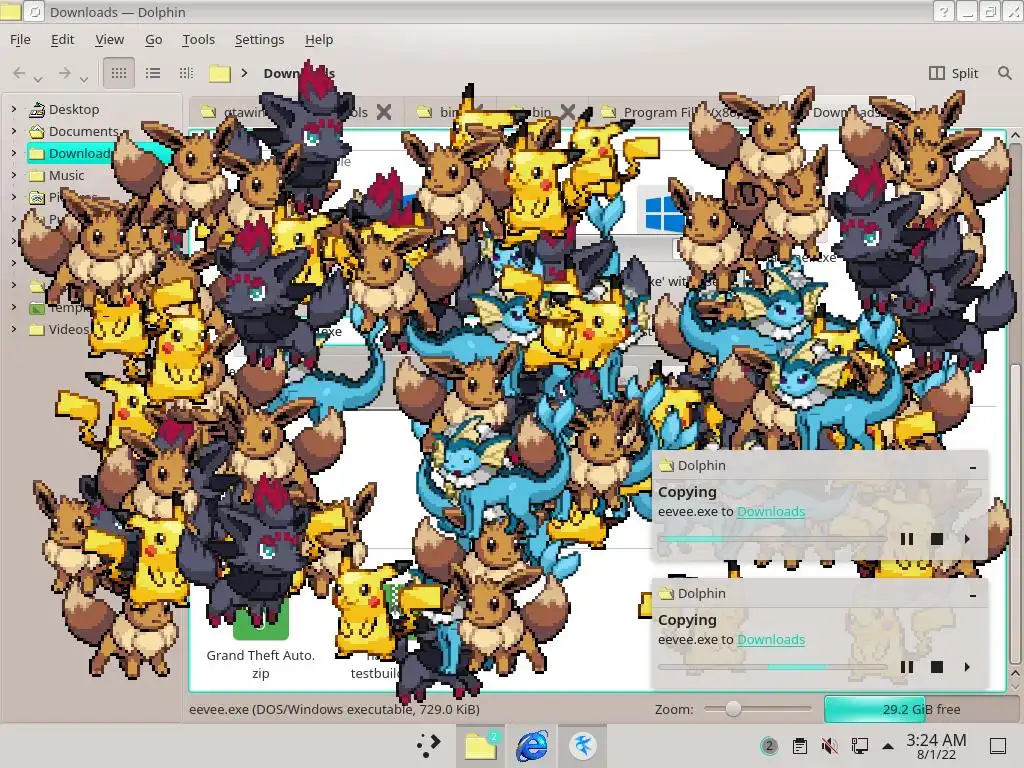Open Downloads link in lower copy notification
1024x768 pixels.
771,639
